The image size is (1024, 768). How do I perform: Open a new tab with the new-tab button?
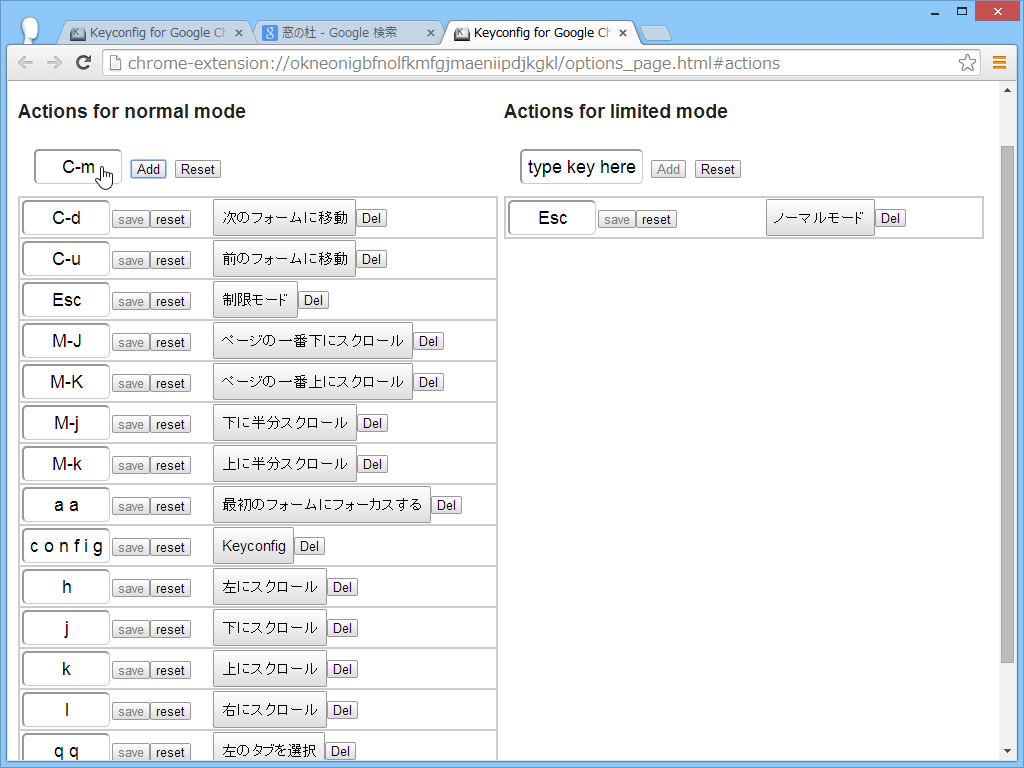656,33
